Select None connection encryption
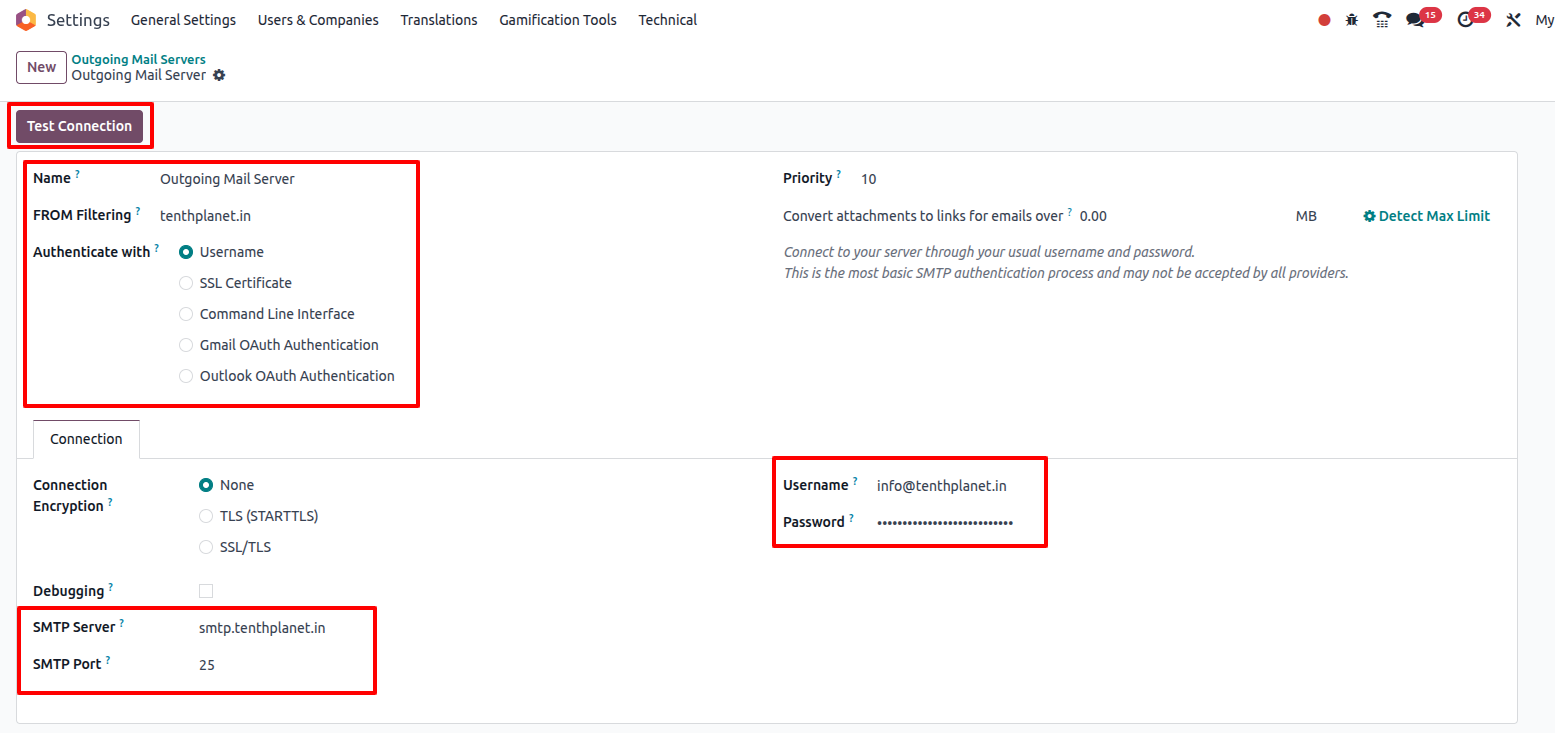This screenshot has height=733, width=1555. point(206,485)
